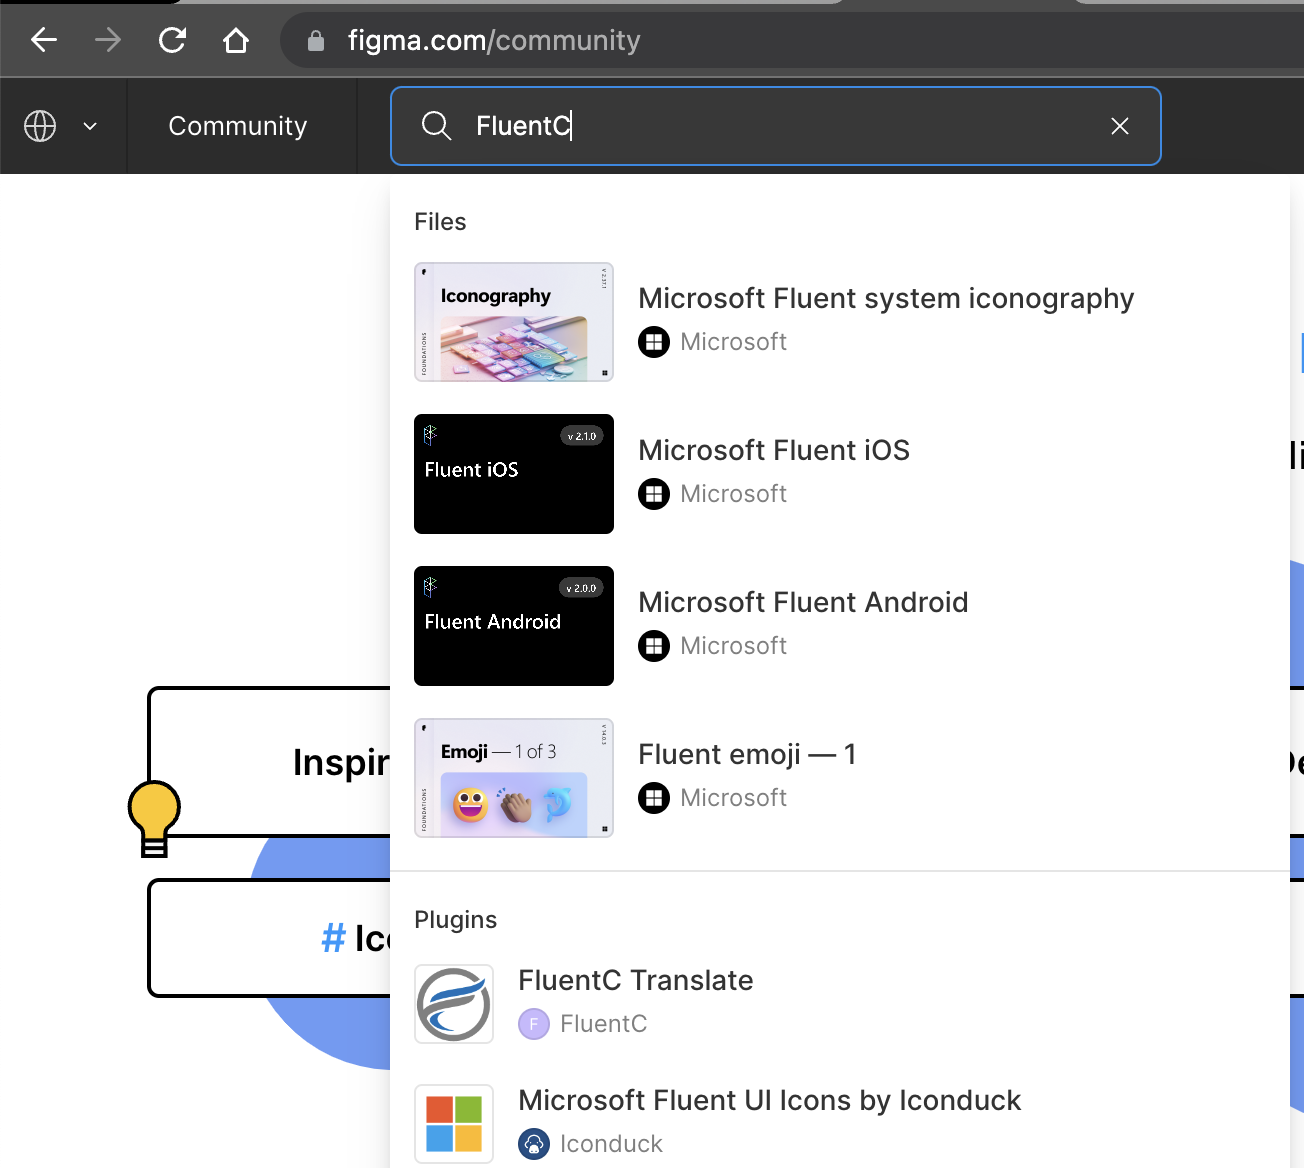Select Microsoft Fluent UI Icons by Iconduck
1304x1168 pixels.
click(769, 1100)
